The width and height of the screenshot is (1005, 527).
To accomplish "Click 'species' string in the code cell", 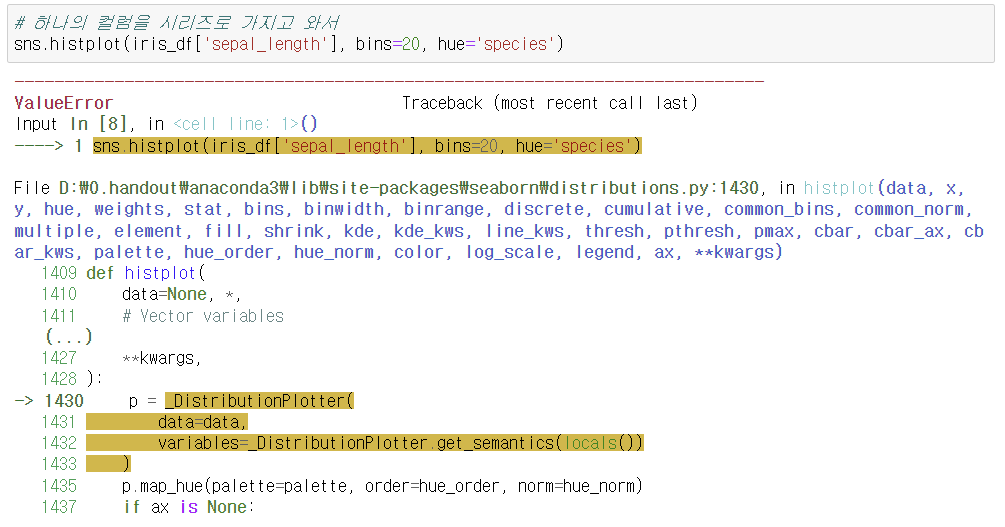I will [x=515, y=44].
